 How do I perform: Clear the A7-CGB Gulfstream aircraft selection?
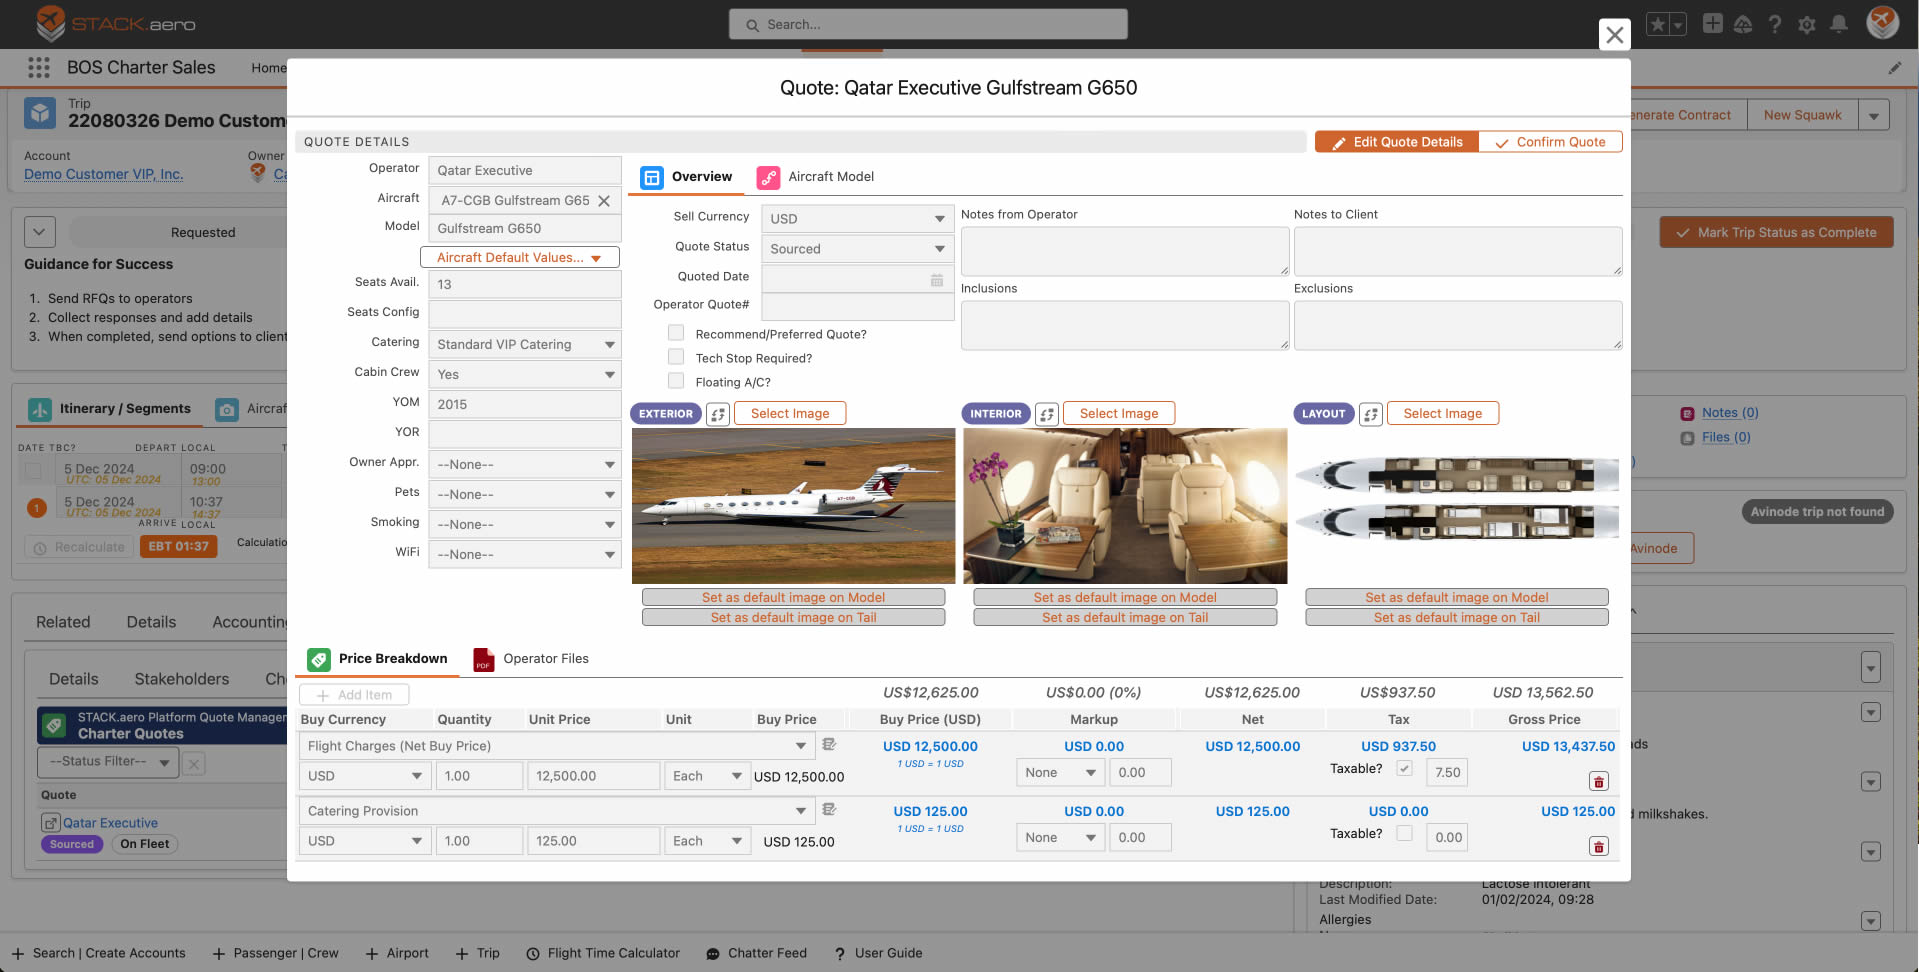tap(604, 201)
